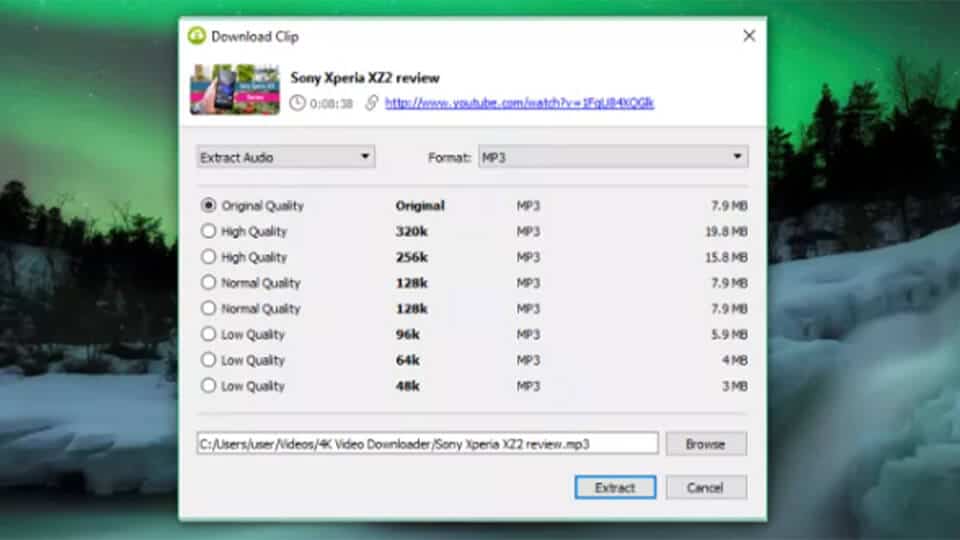
Task: Click the 48k bitrate value
Action: point(408,386)
